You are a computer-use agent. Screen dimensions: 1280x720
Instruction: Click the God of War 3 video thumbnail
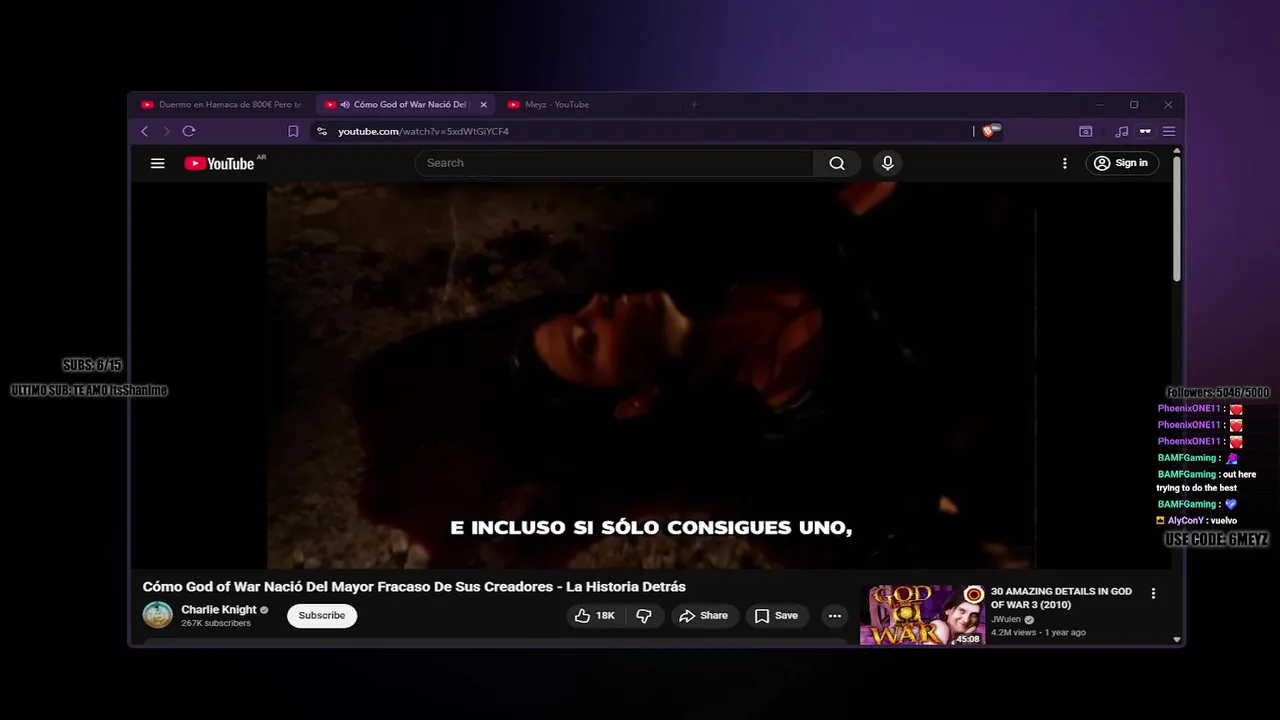pos(922,615)
